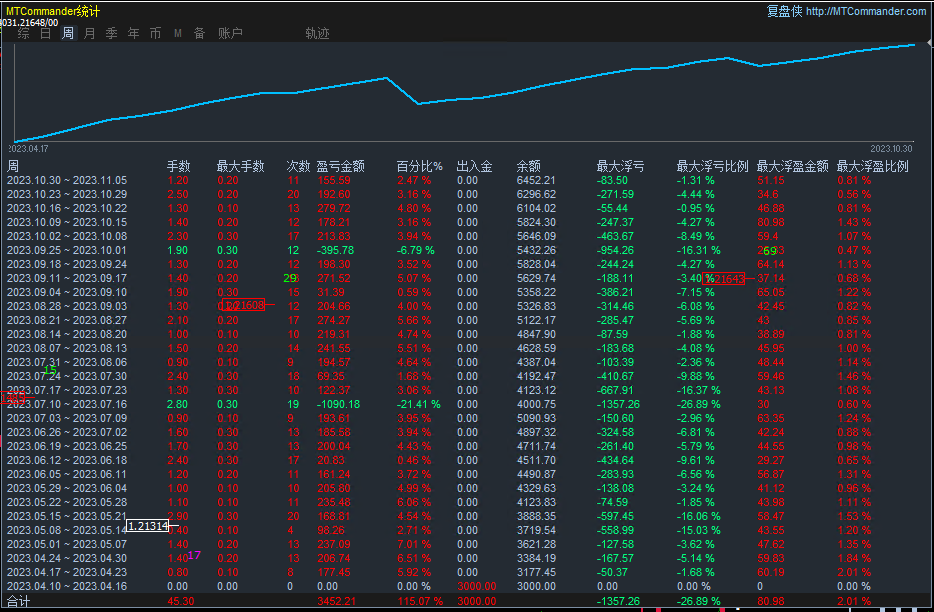The width and height of the screenshot is (934, 612).
Task: Click the MTCommander统计 window title
Action: pos(52,11)
